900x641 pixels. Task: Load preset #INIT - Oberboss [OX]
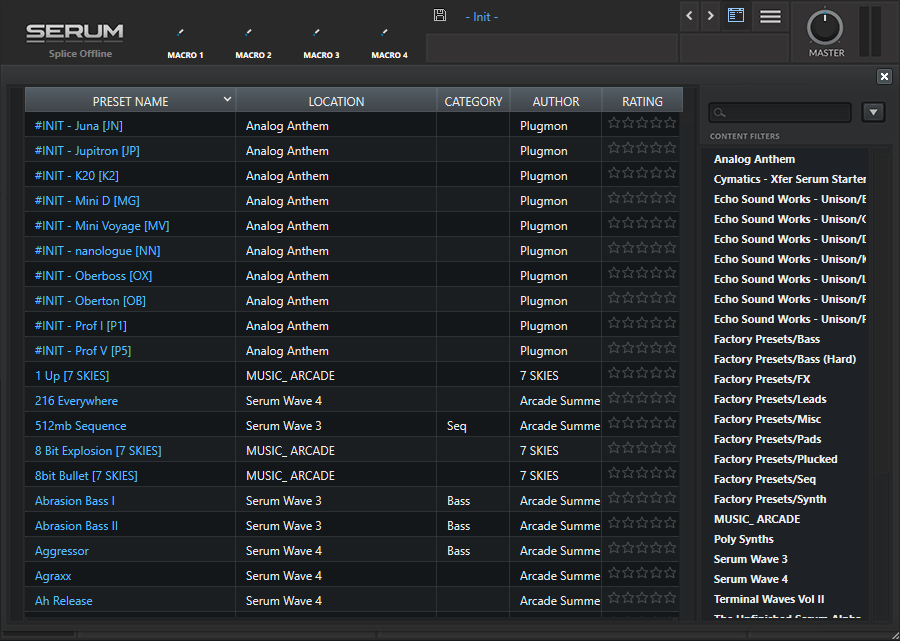click(x=93, y=275)
